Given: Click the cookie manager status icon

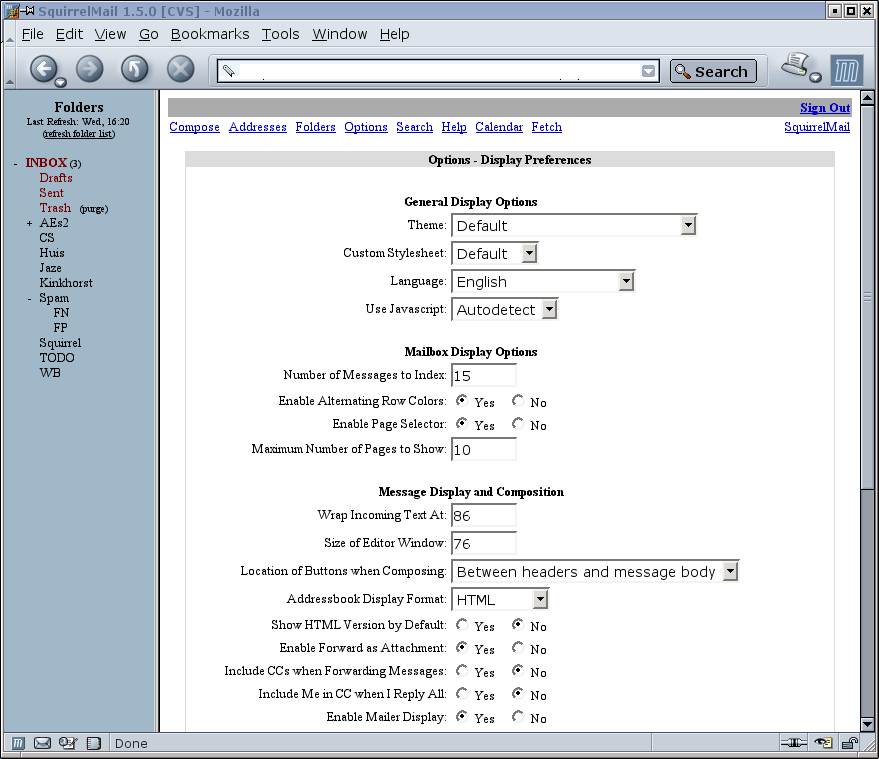Looking at the screenshot, I should click(x=823, y=743).
